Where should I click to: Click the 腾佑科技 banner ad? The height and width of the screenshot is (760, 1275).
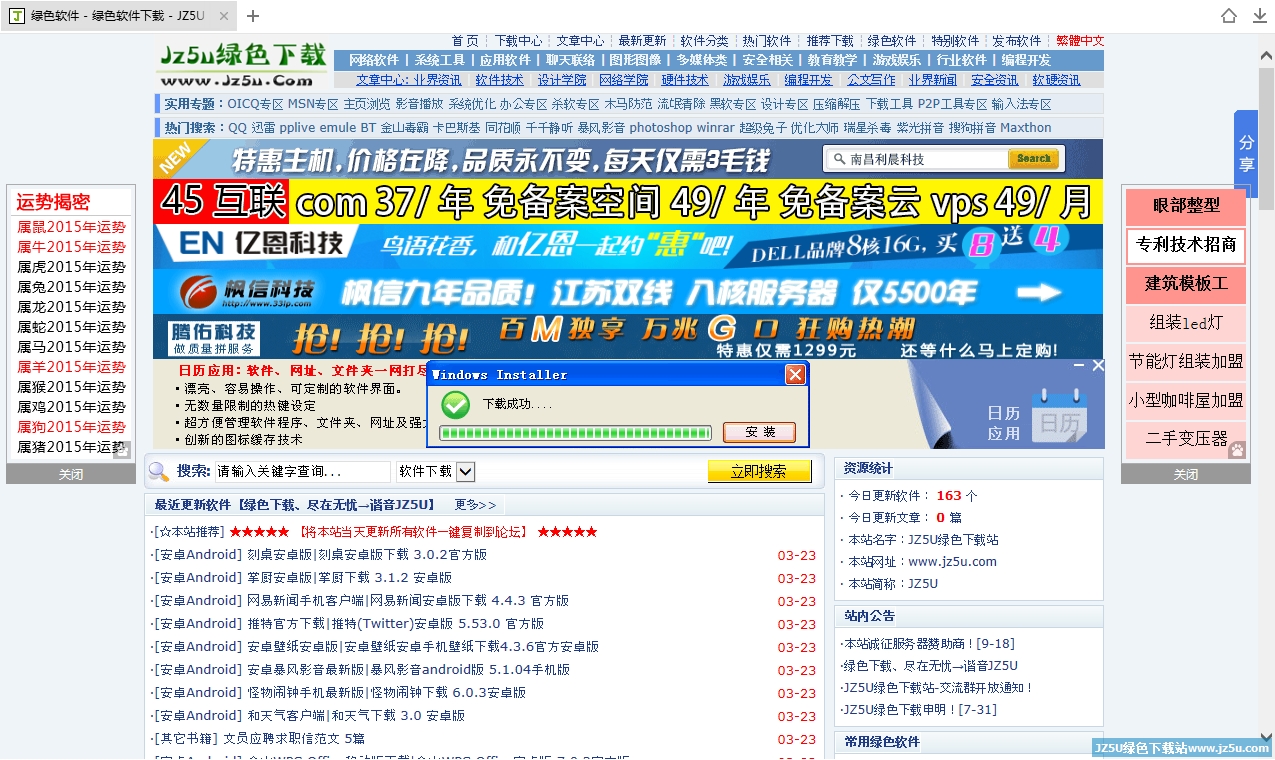(628, 337)
